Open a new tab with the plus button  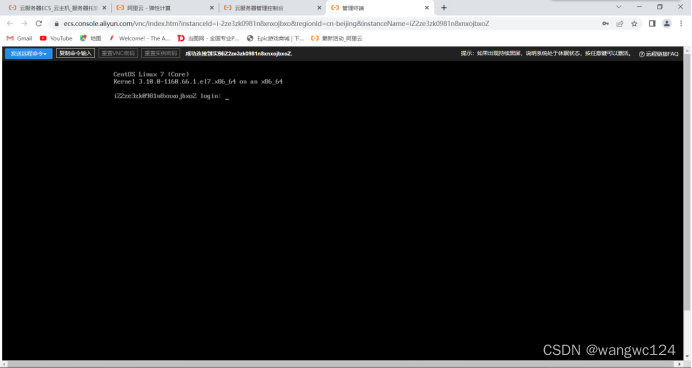click(x=444, y=8)
